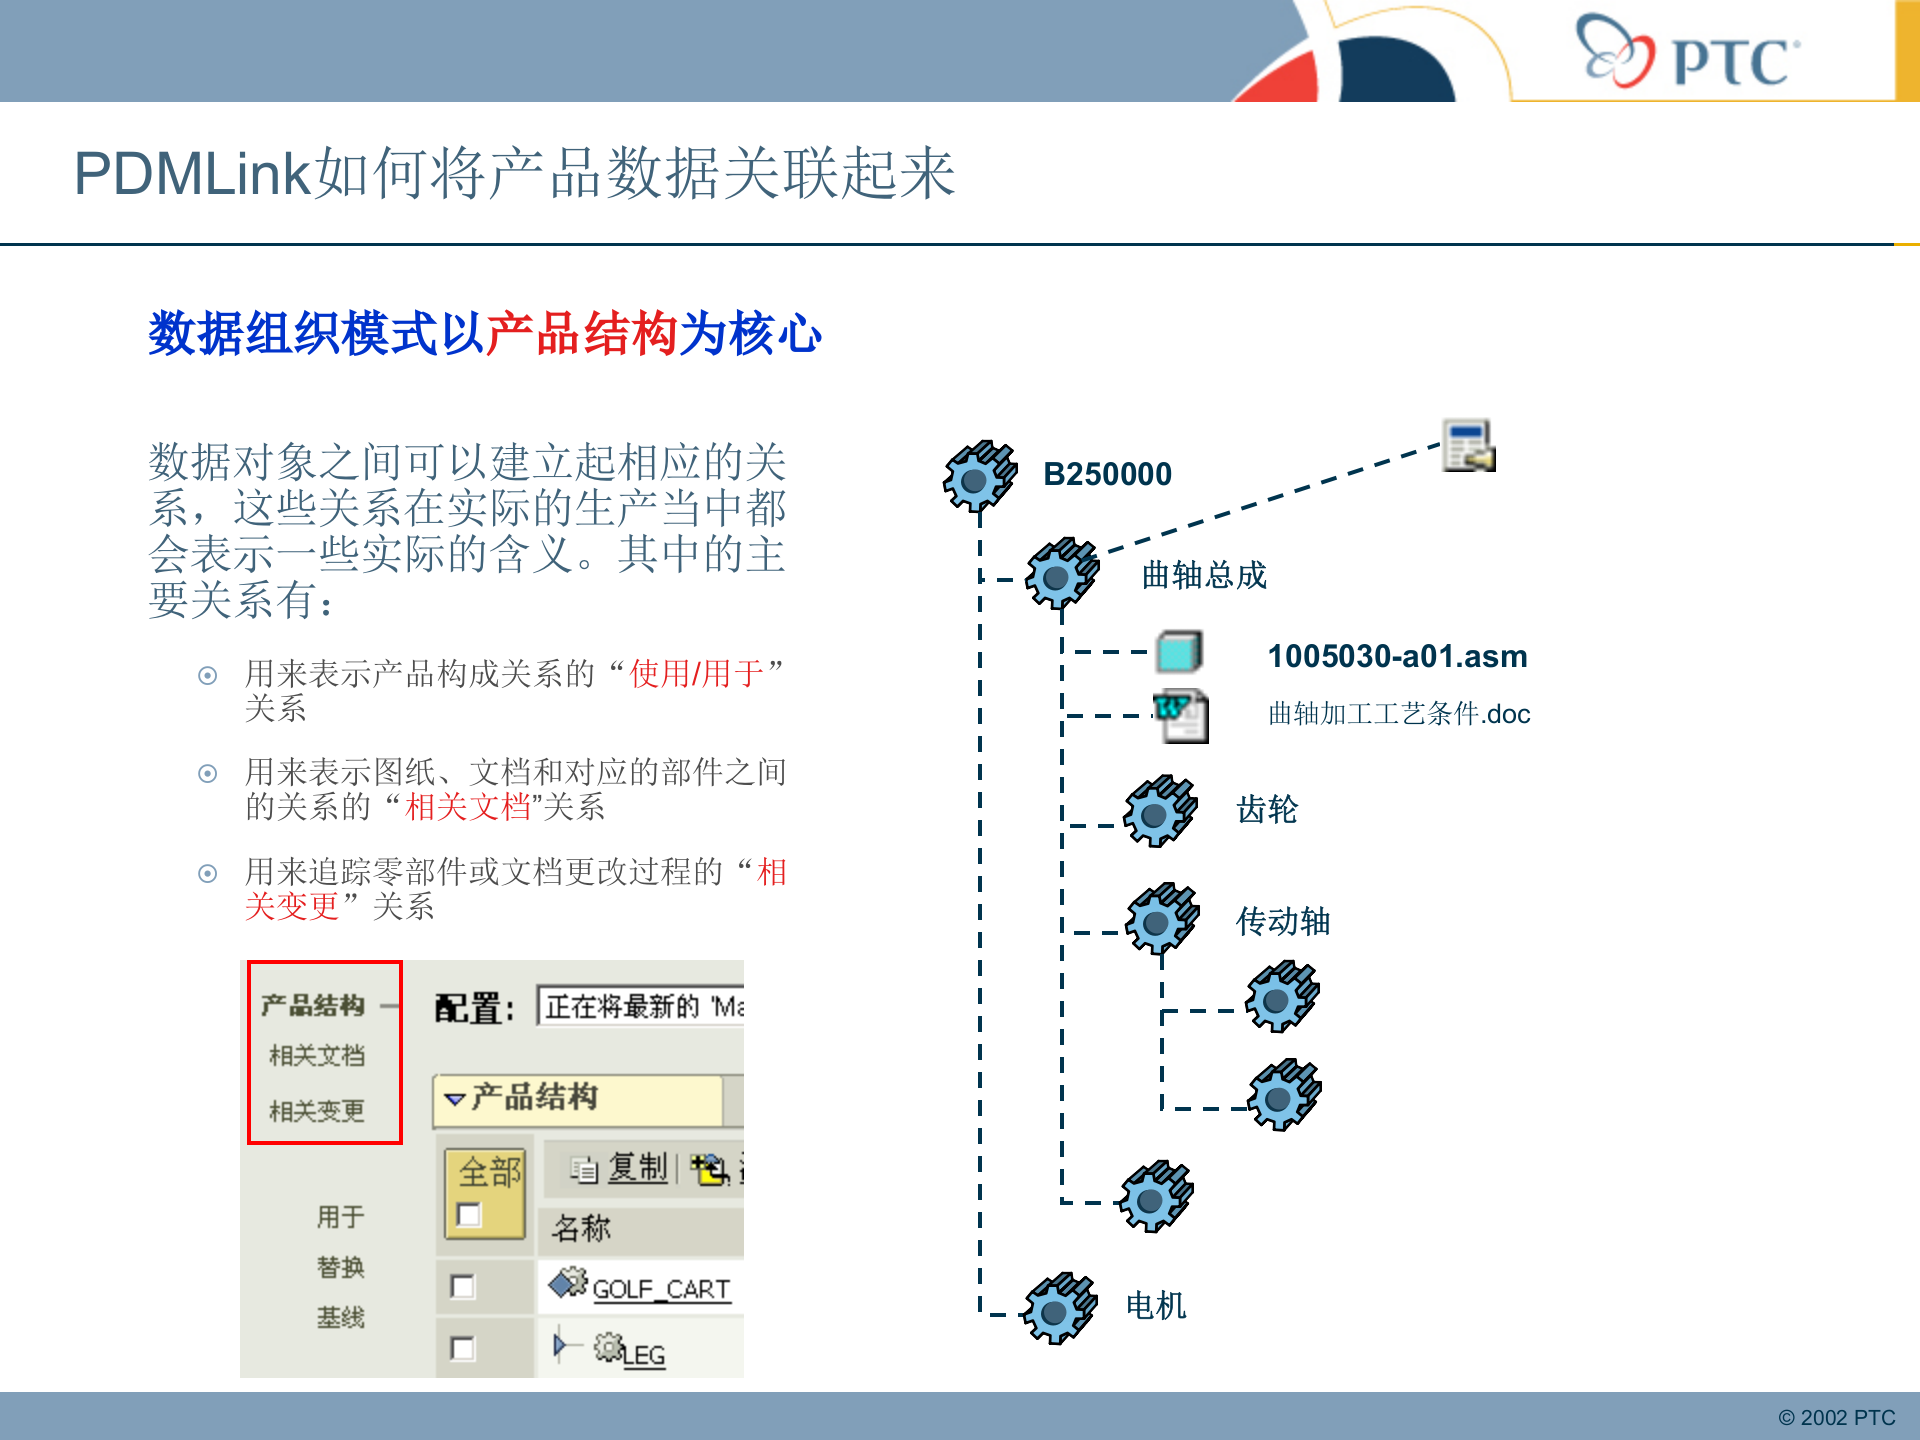Click the 名称 column header
The height and width of the screenshot is (1440, 1920).
(x=581, y=1225)
